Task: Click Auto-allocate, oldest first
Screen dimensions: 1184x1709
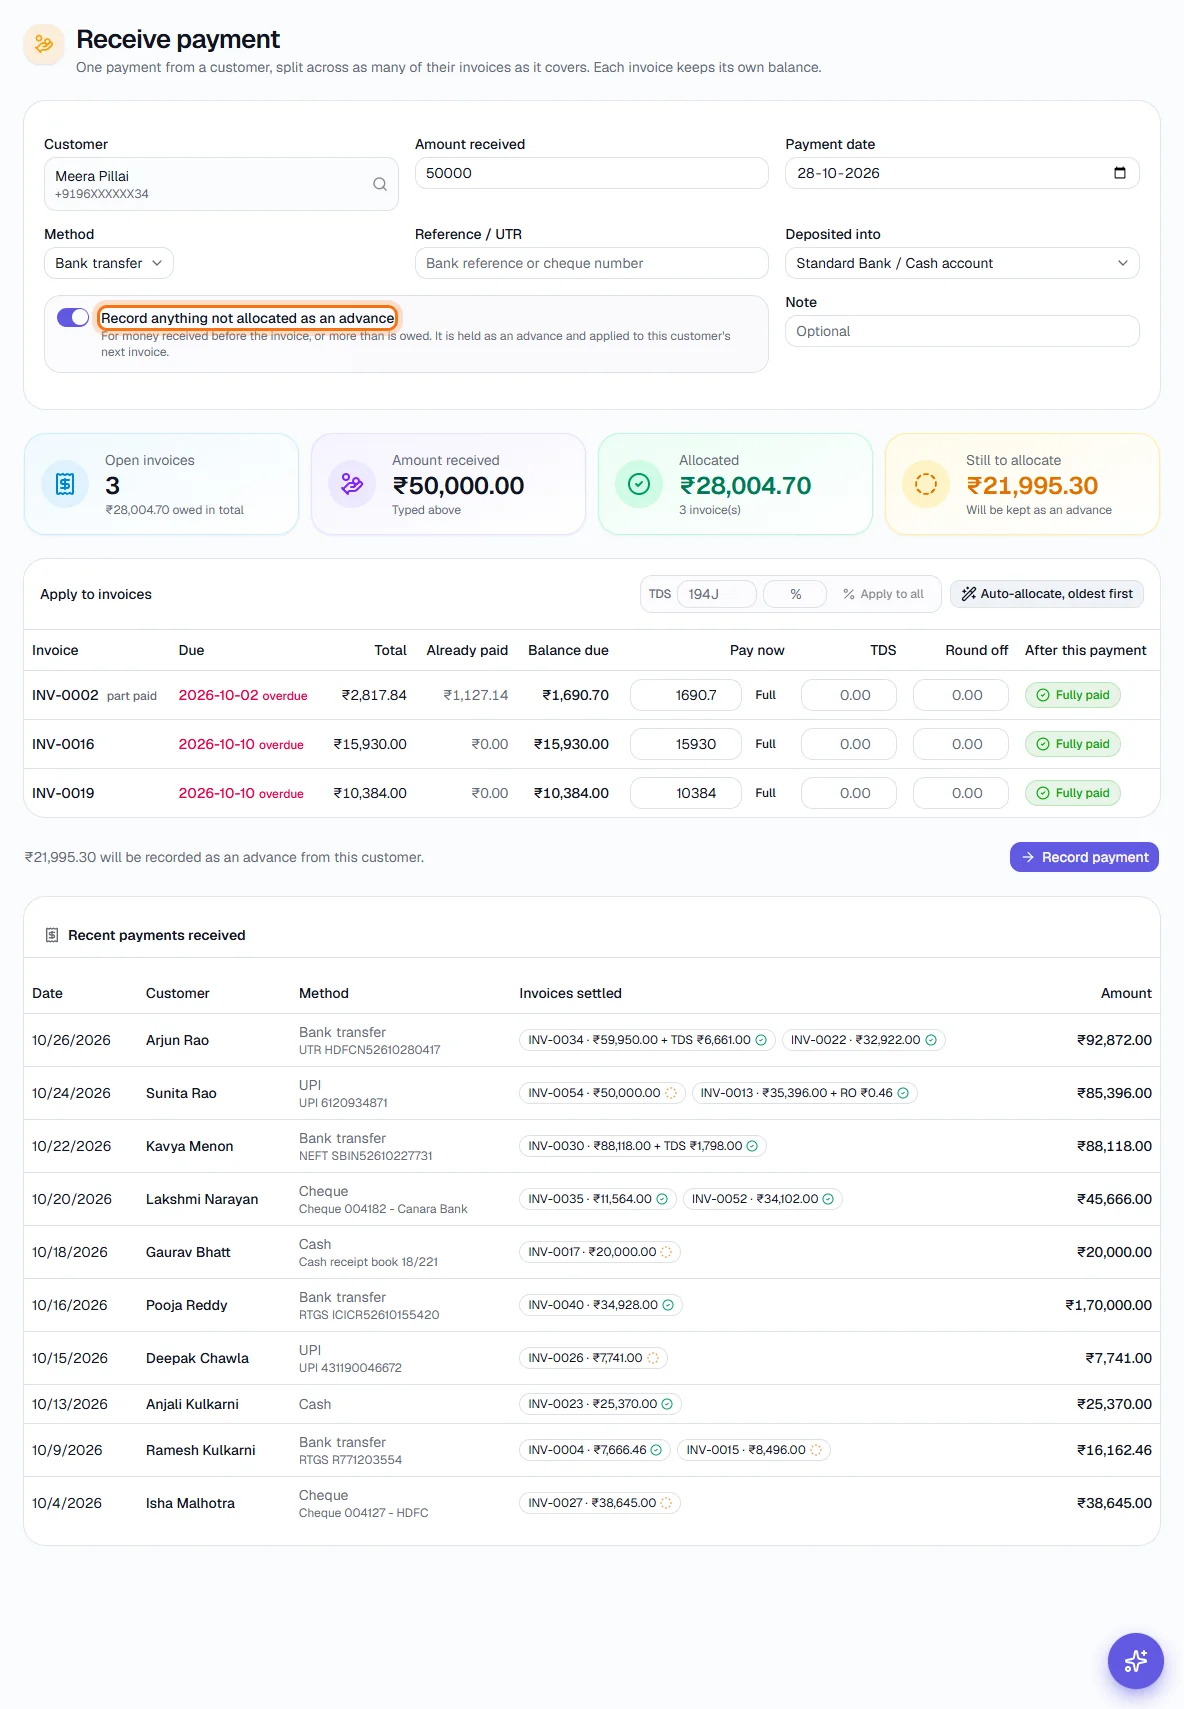Action: 1047,594
